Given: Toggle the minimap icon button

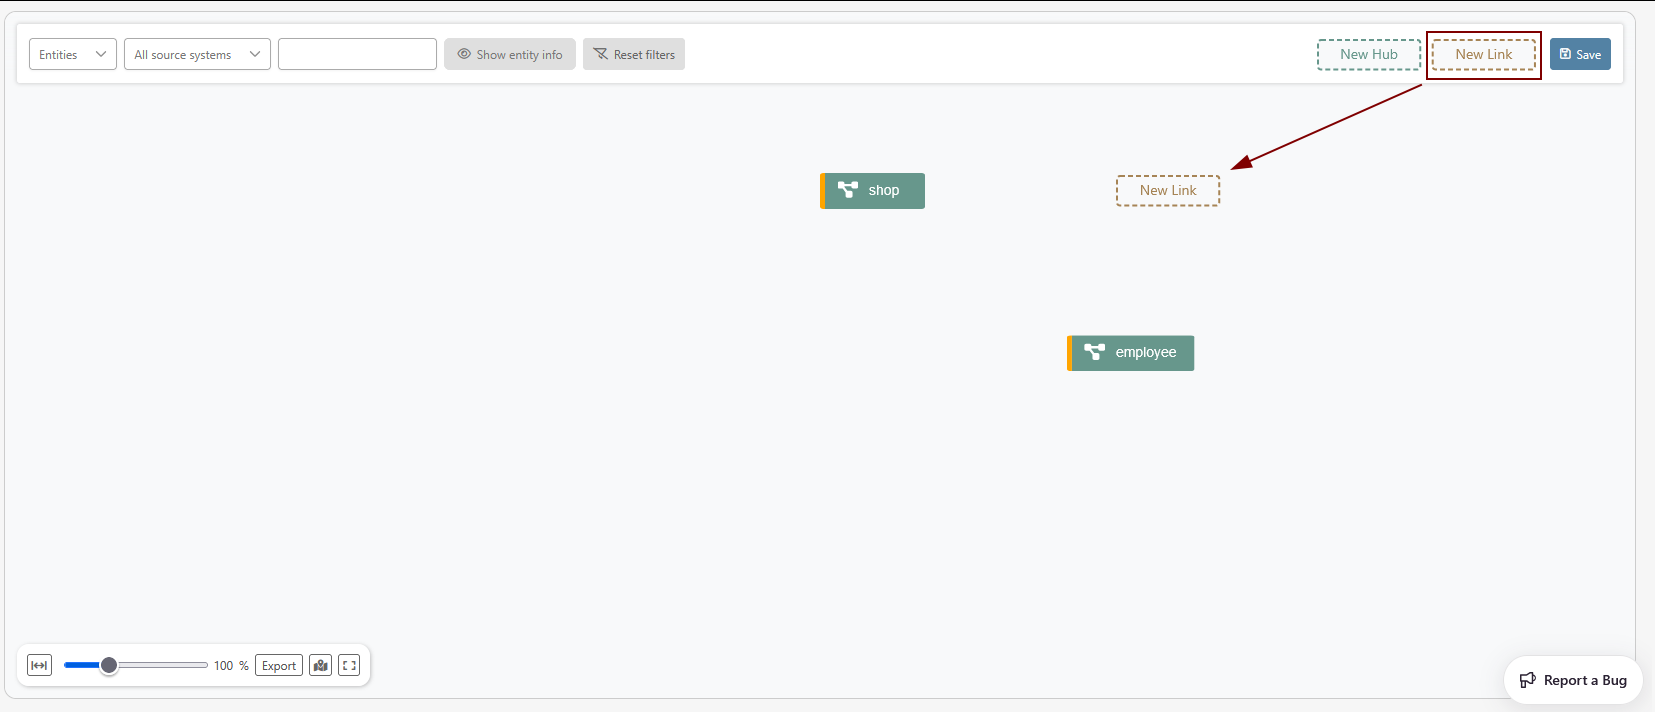Looking at the screenshot, I should [x=320, y=665].
